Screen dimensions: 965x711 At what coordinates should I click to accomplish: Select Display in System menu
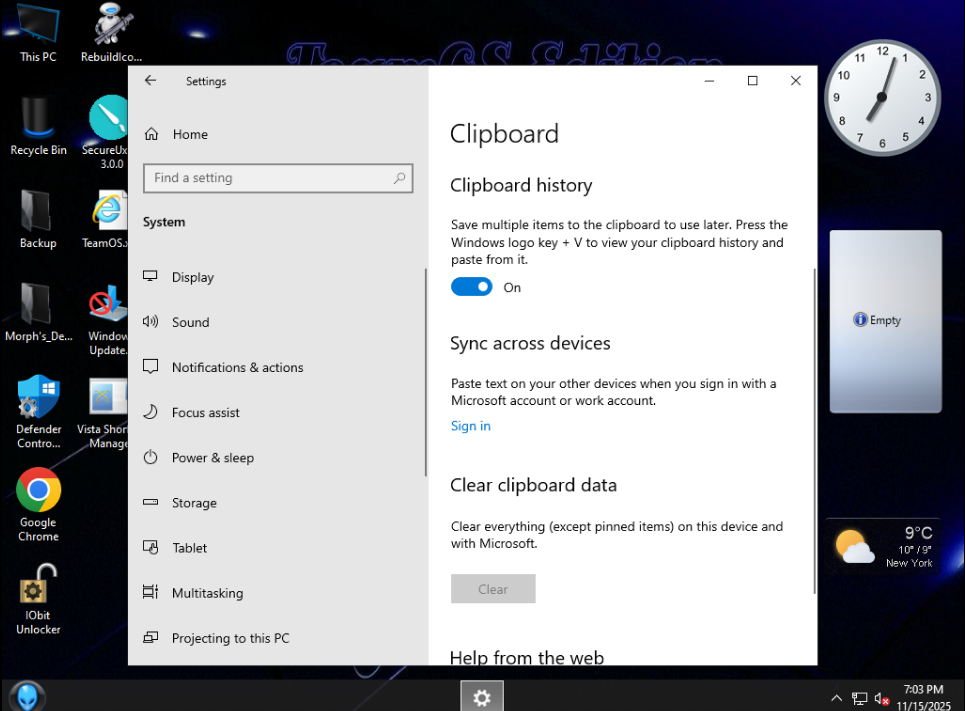(x=192, y=277)
